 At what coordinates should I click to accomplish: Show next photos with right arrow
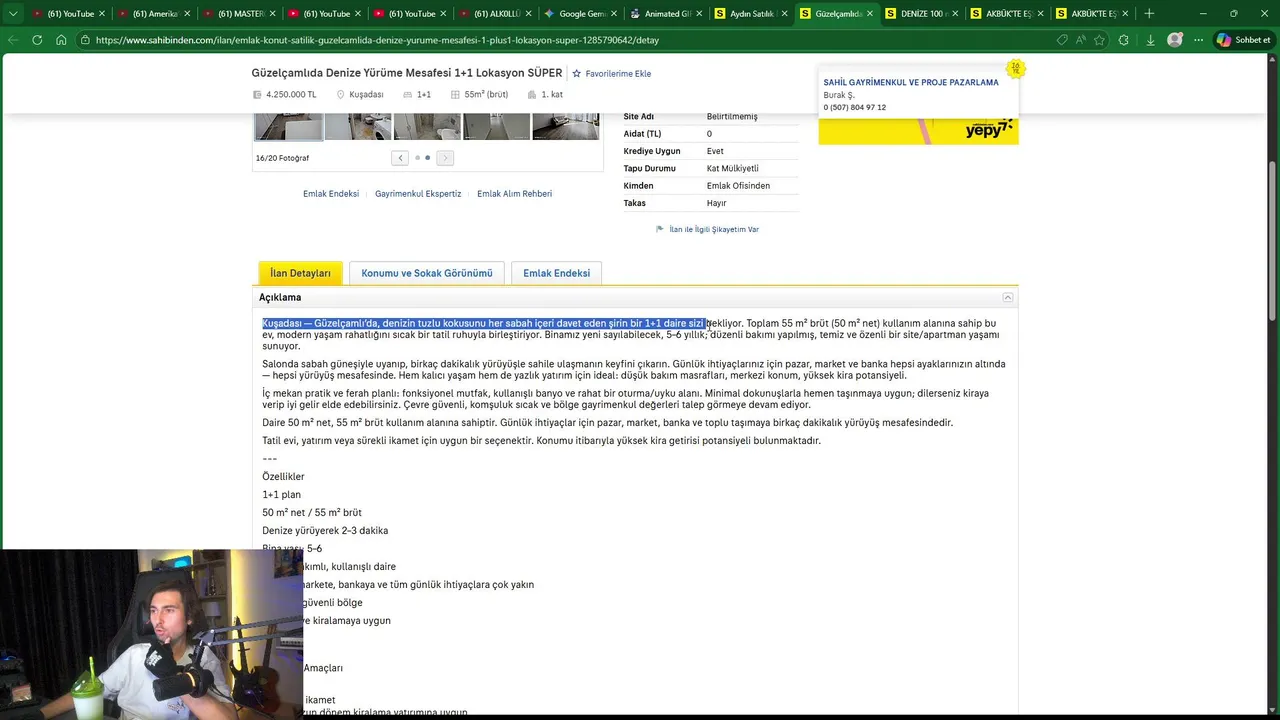pyautogui.click(x=445, y=158)
